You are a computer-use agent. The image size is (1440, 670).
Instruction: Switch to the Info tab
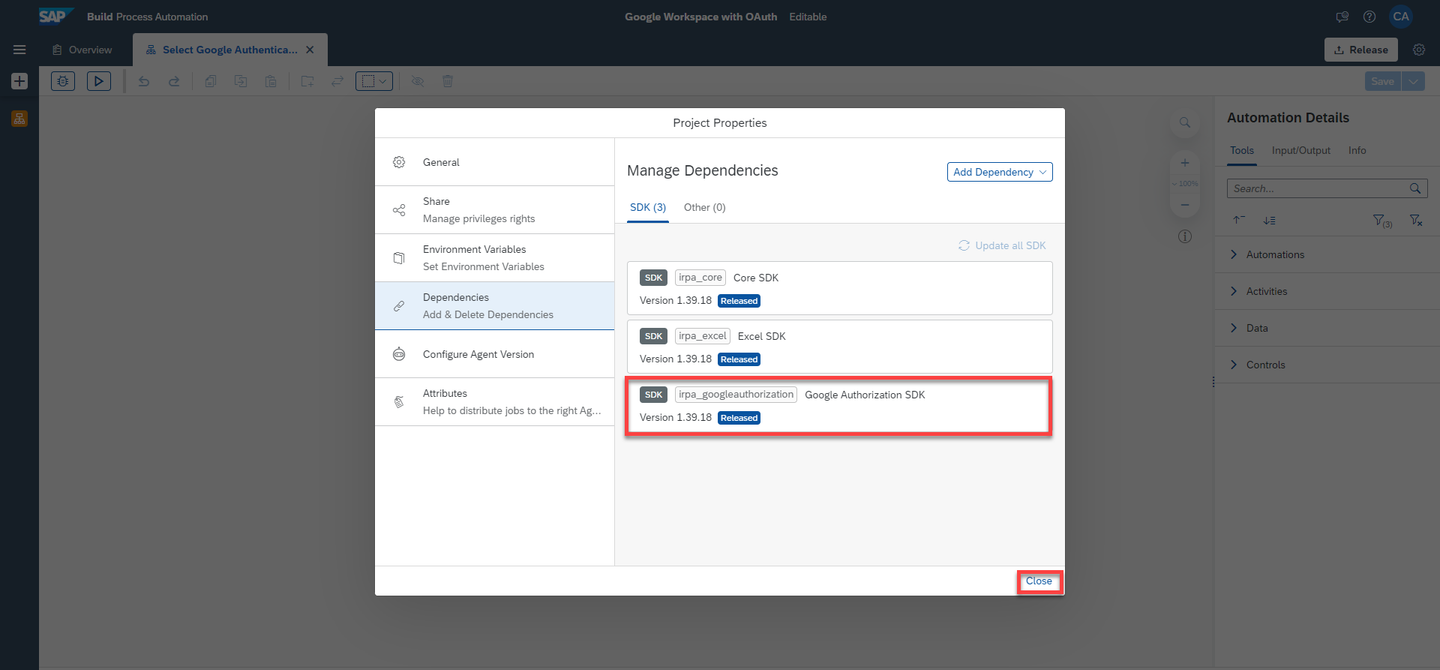(1357, 150)
